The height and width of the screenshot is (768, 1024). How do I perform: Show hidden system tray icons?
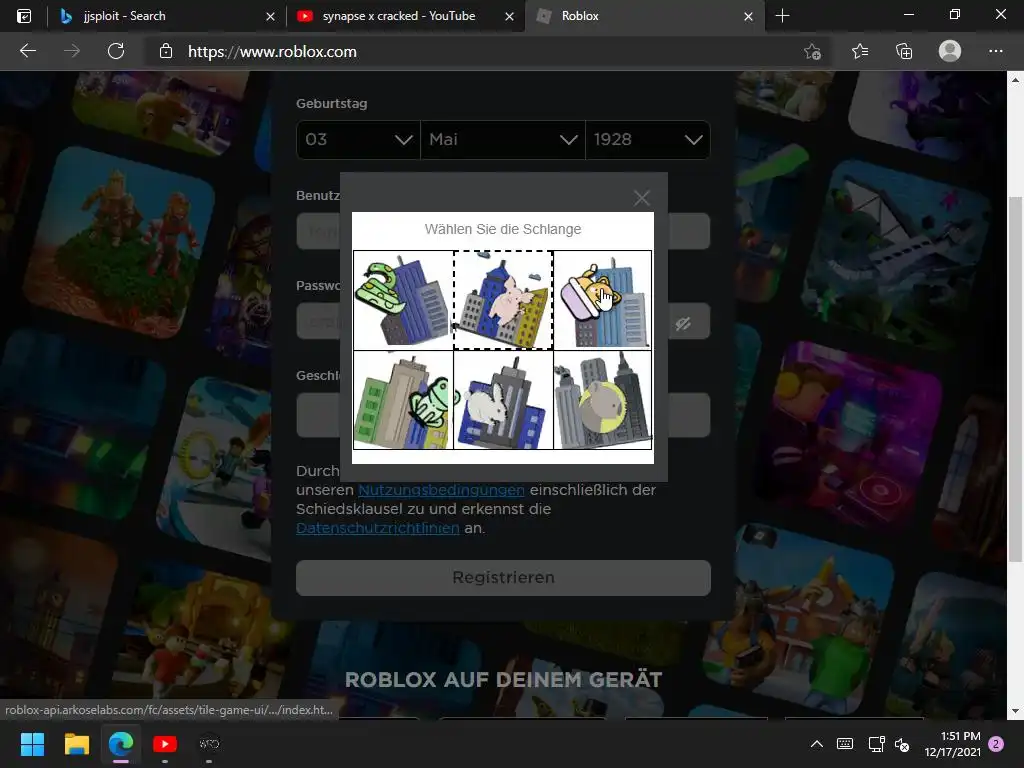click(817, 744)
